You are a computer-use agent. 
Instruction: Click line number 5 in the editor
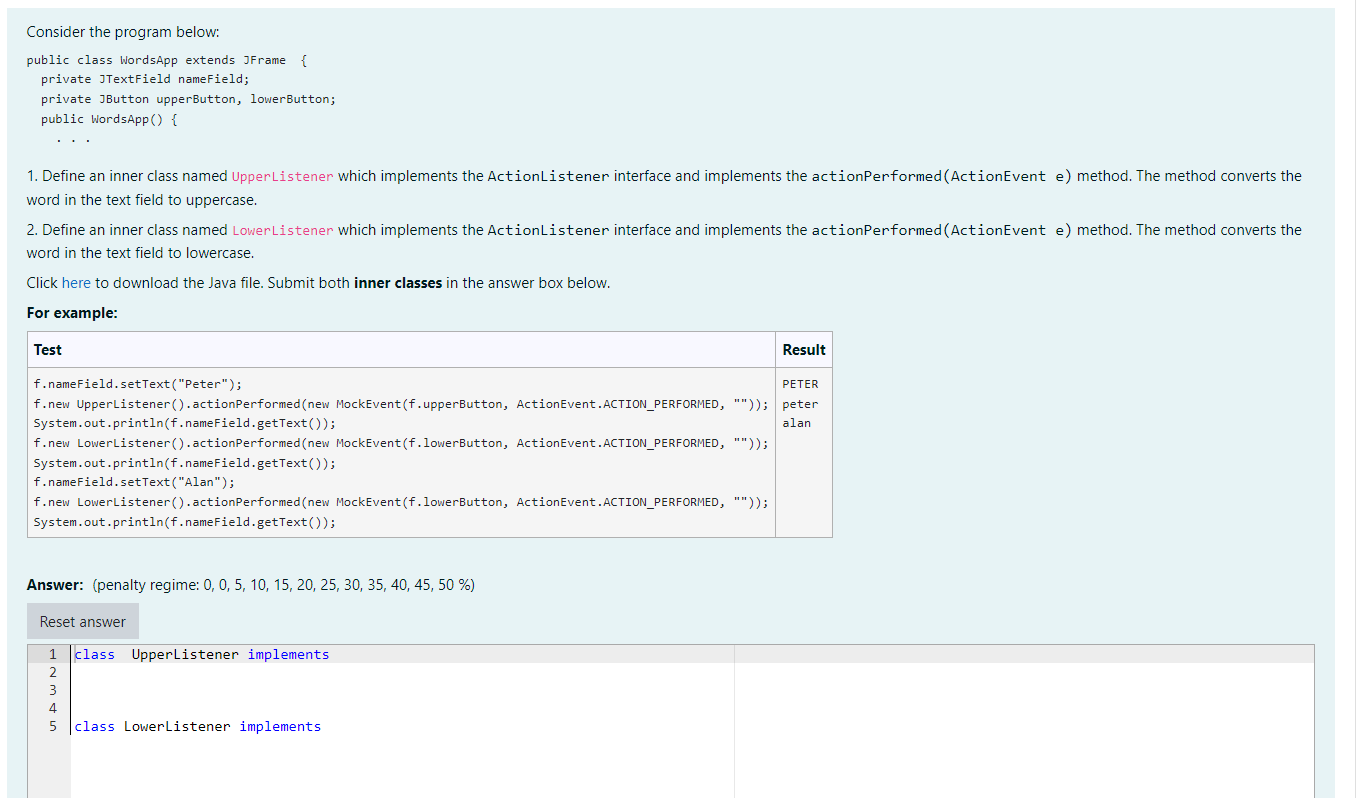(x=51, y=726)
